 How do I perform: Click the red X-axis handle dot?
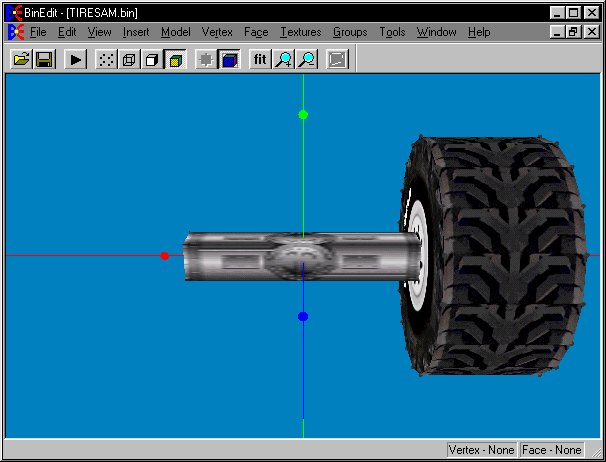(x=165, y=256)
